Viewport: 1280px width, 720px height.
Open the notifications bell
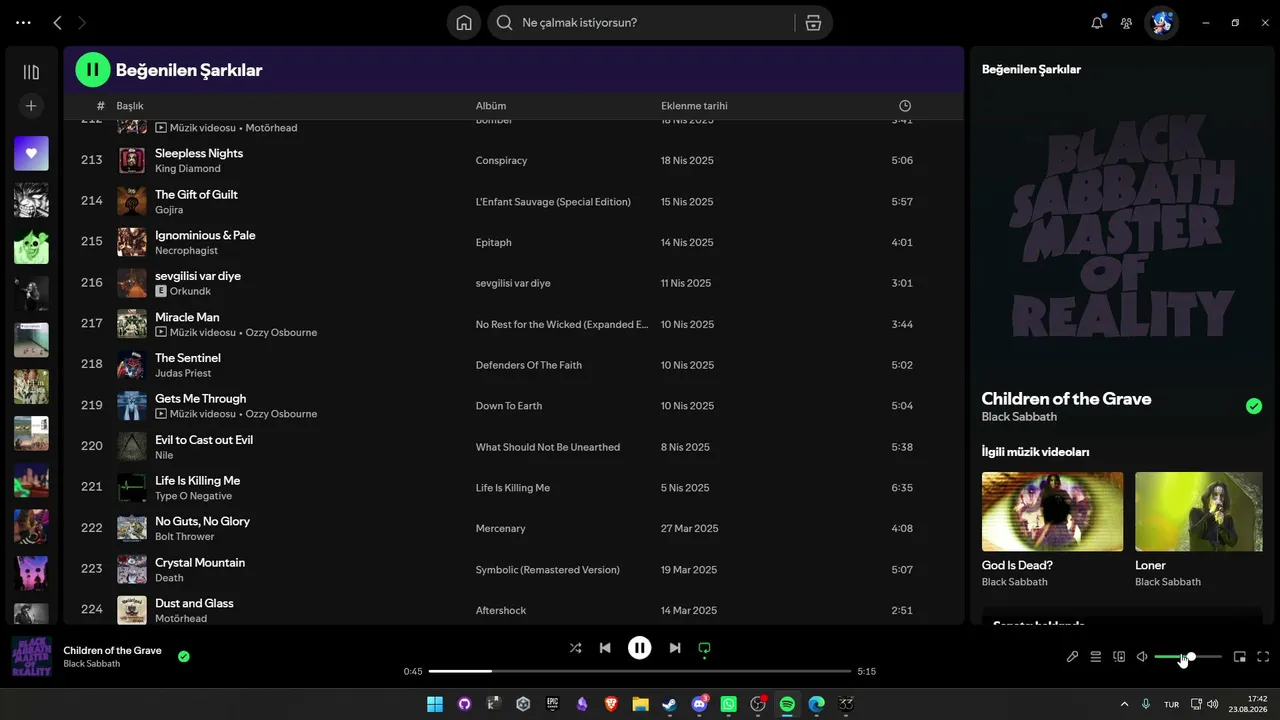pos(1097,22)
